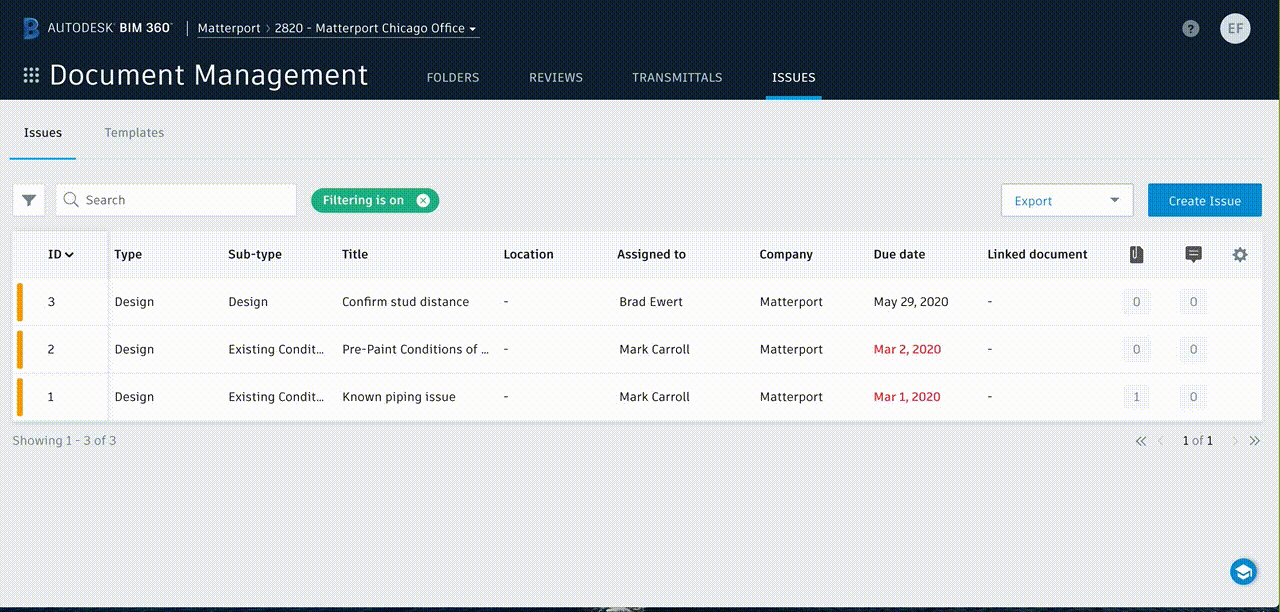Open the EF user profile avatar
This screenshot has width=1280, height=612.
click(x=1236, y=28)
